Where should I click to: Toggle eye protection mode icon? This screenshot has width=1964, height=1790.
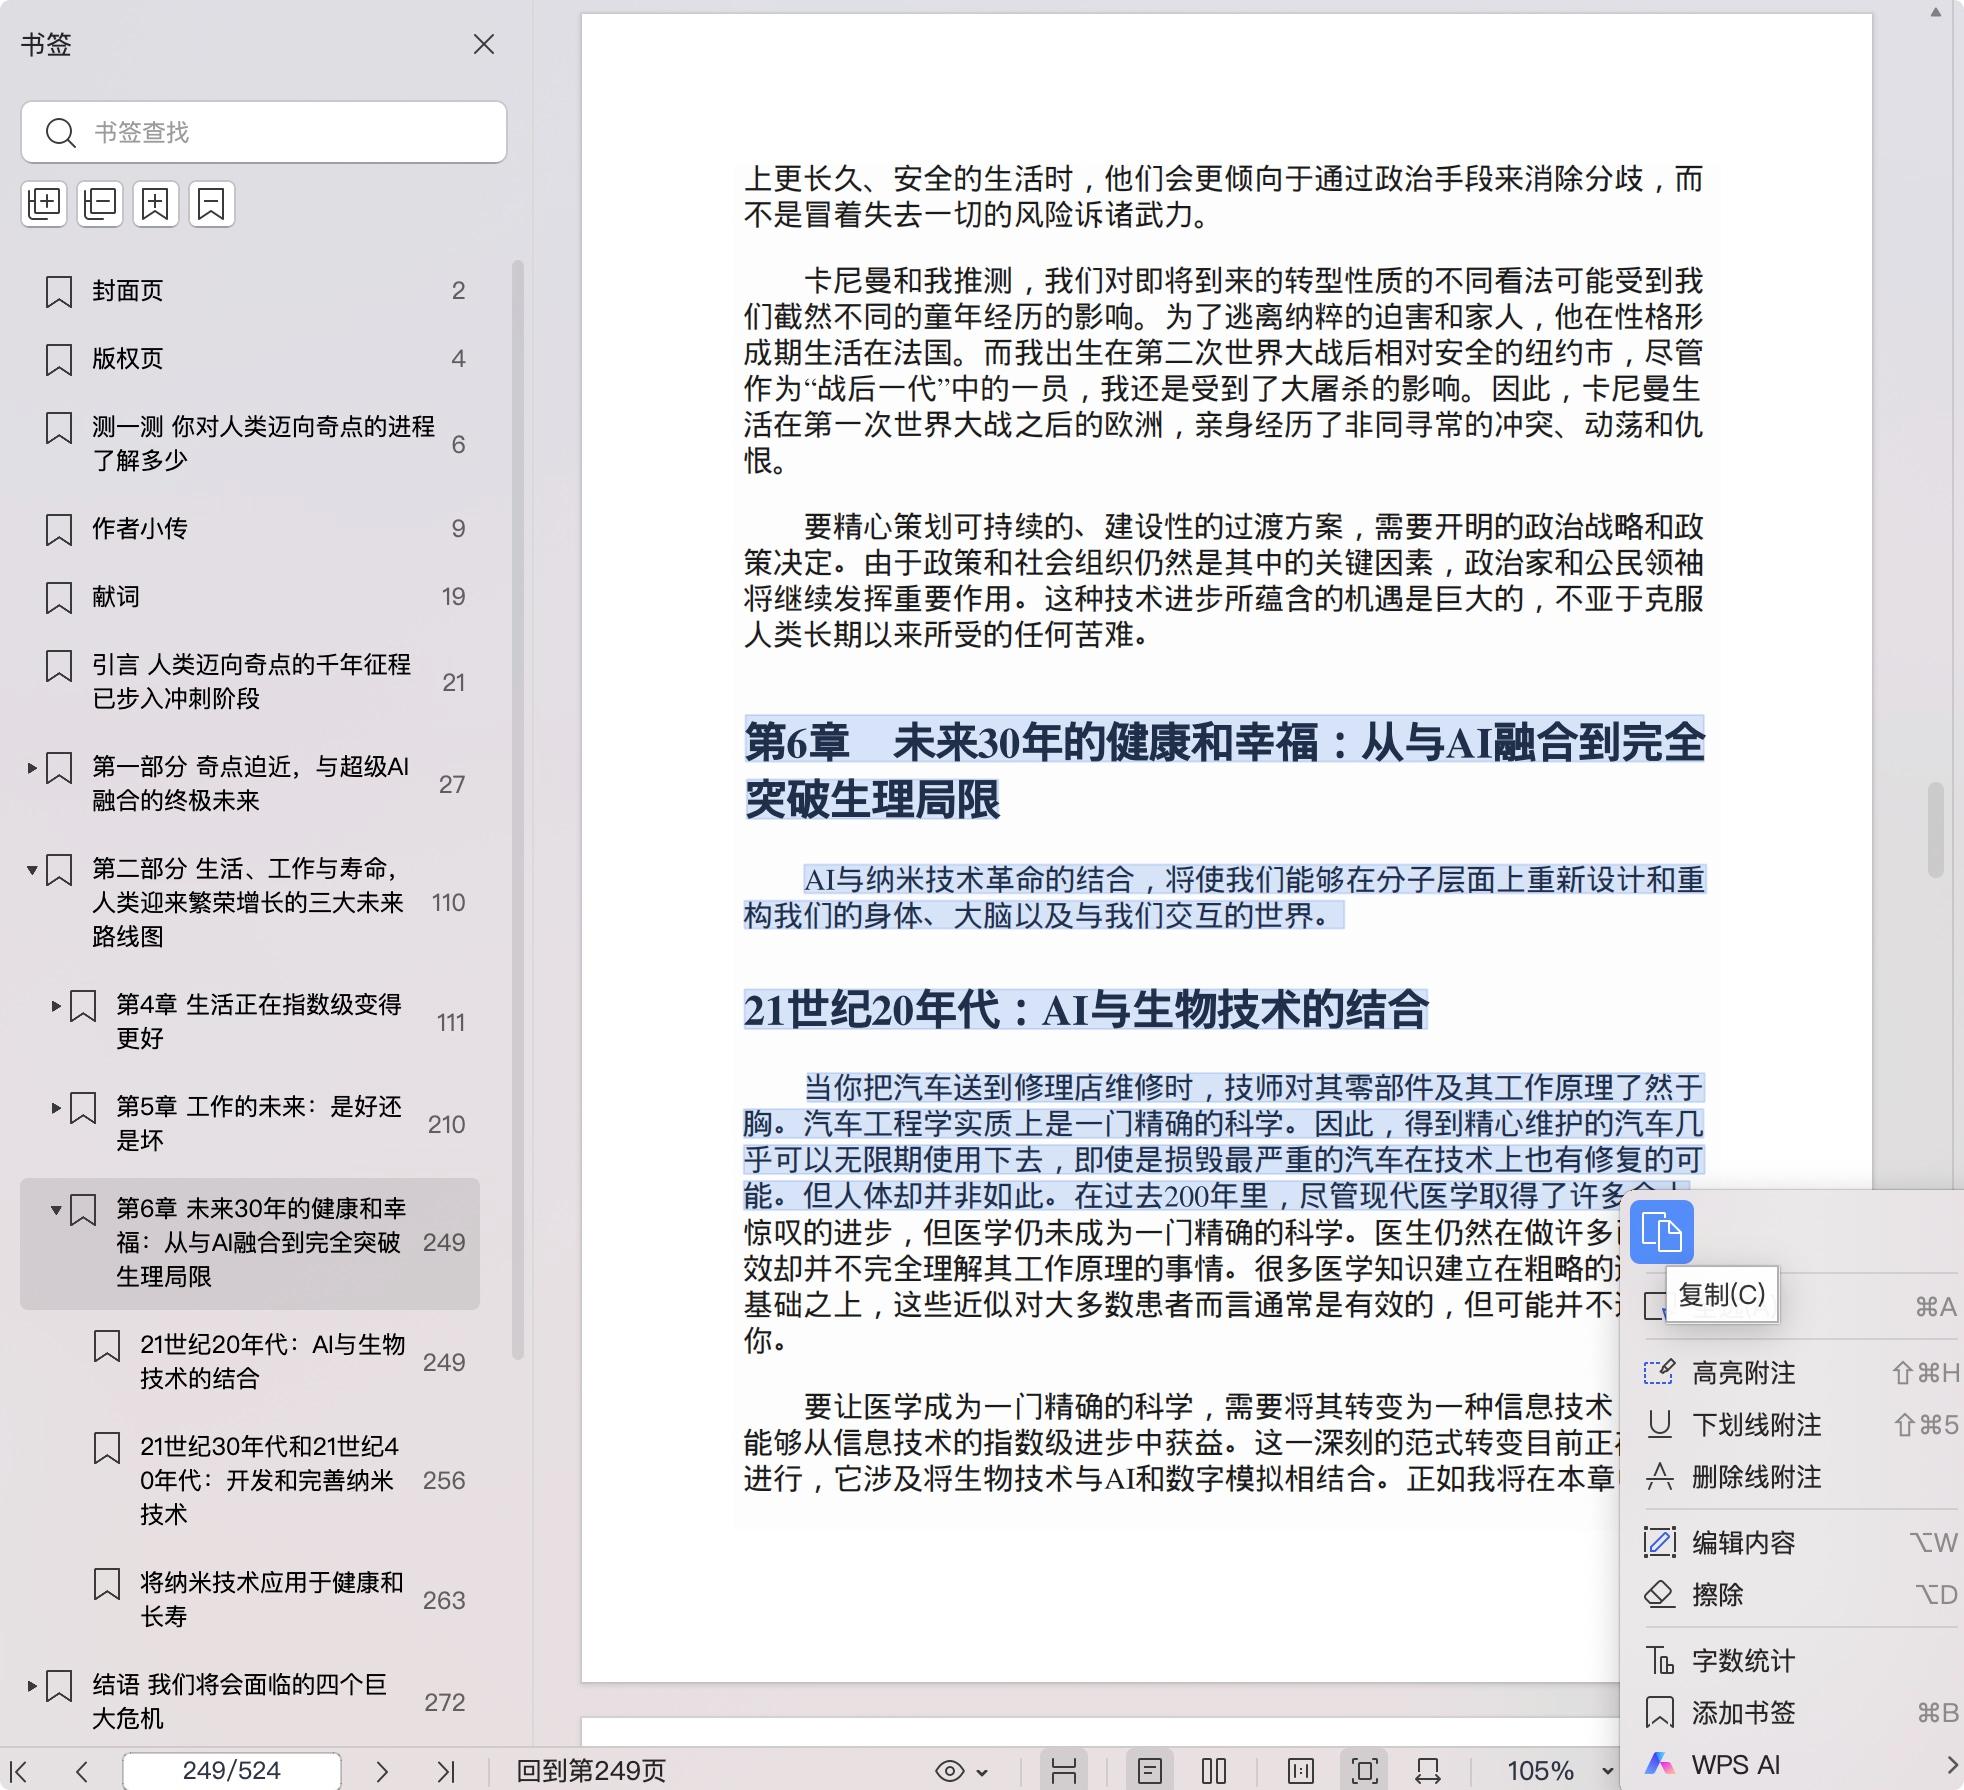coord(950,1771)
